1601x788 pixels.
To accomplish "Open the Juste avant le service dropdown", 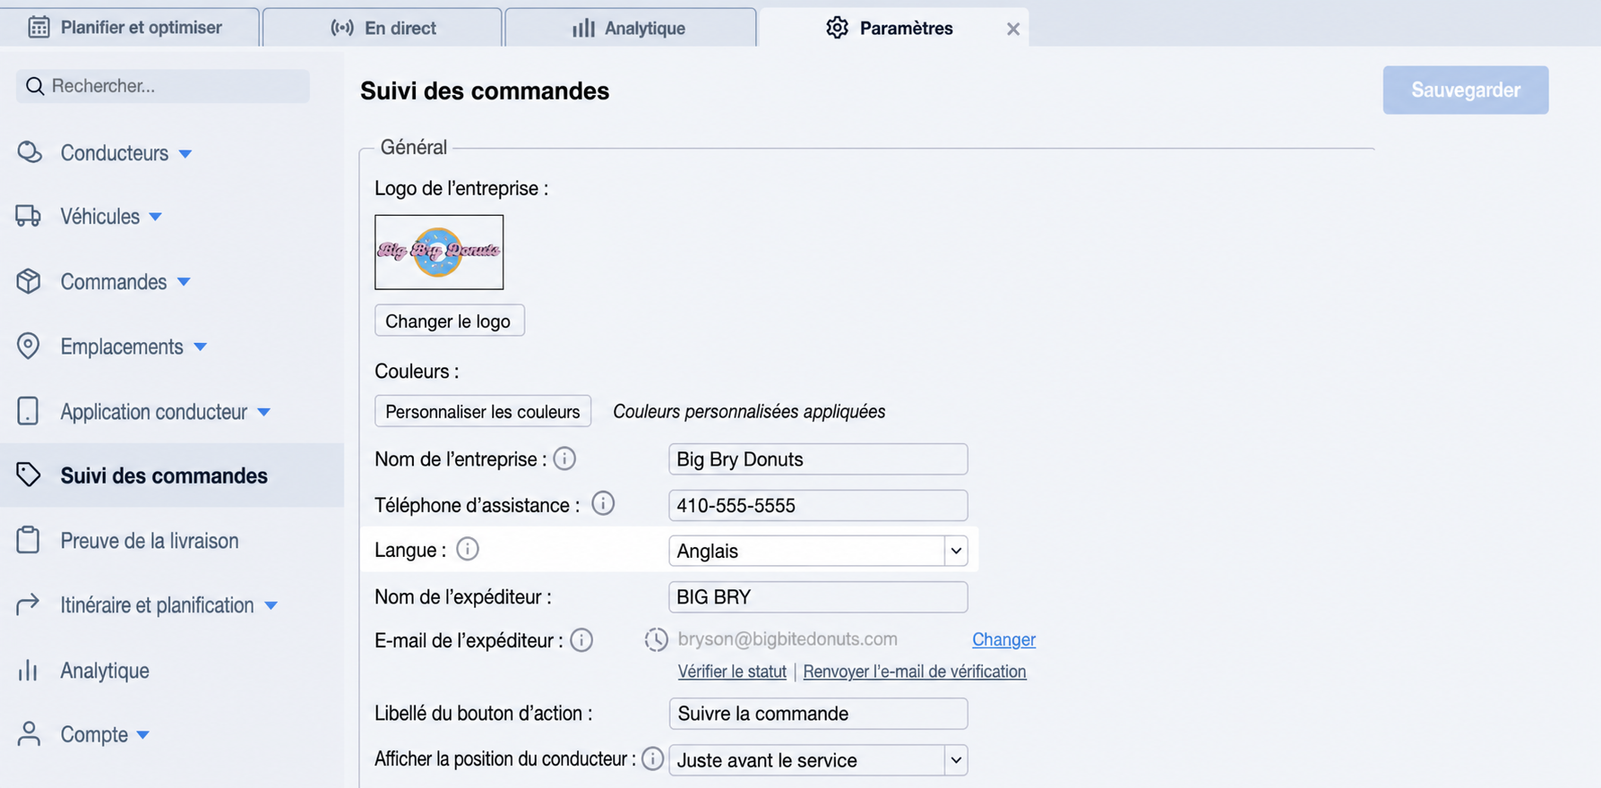I will pos(818,760).
